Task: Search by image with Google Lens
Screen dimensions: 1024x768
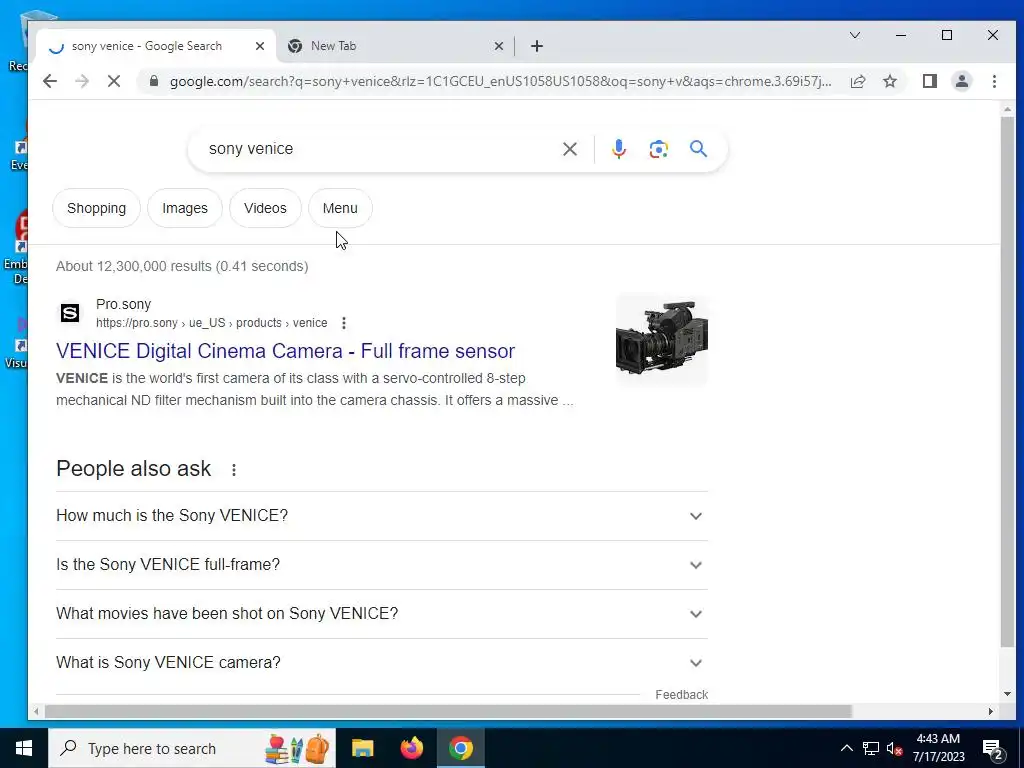Action: [x=658, y=149]
